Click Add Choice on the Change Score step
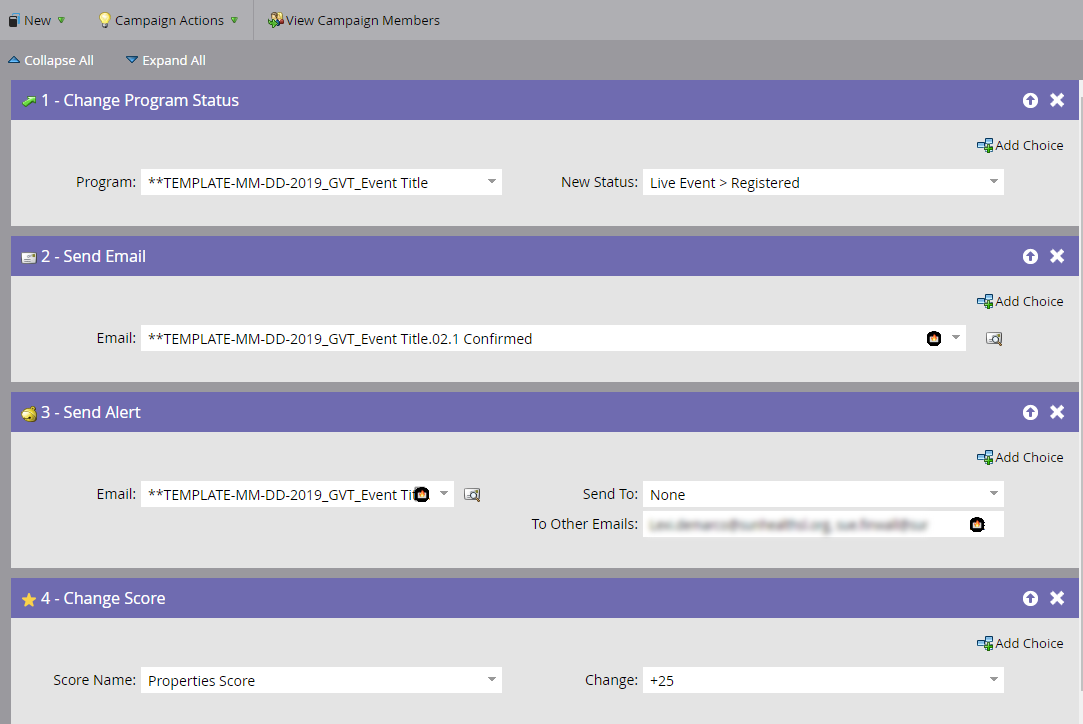 (x=1020, y=643)
